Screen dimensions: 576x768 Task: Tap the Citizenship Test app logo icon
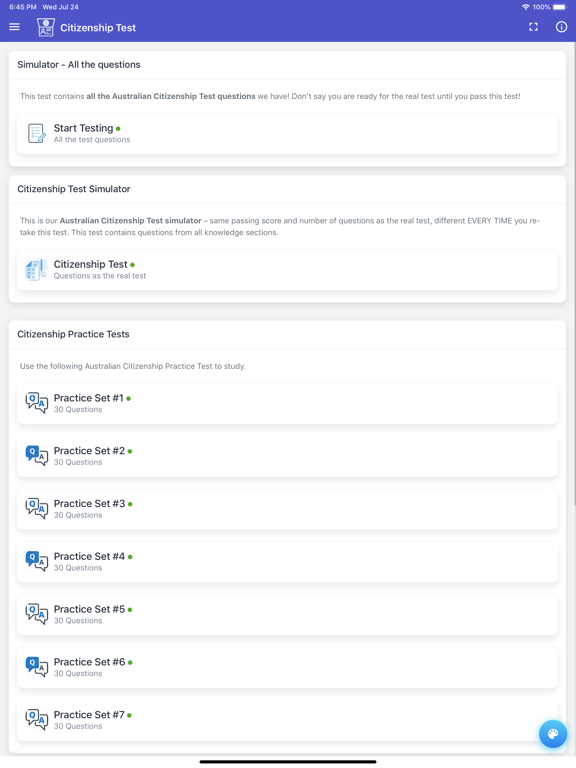click(x=46, y=27)
